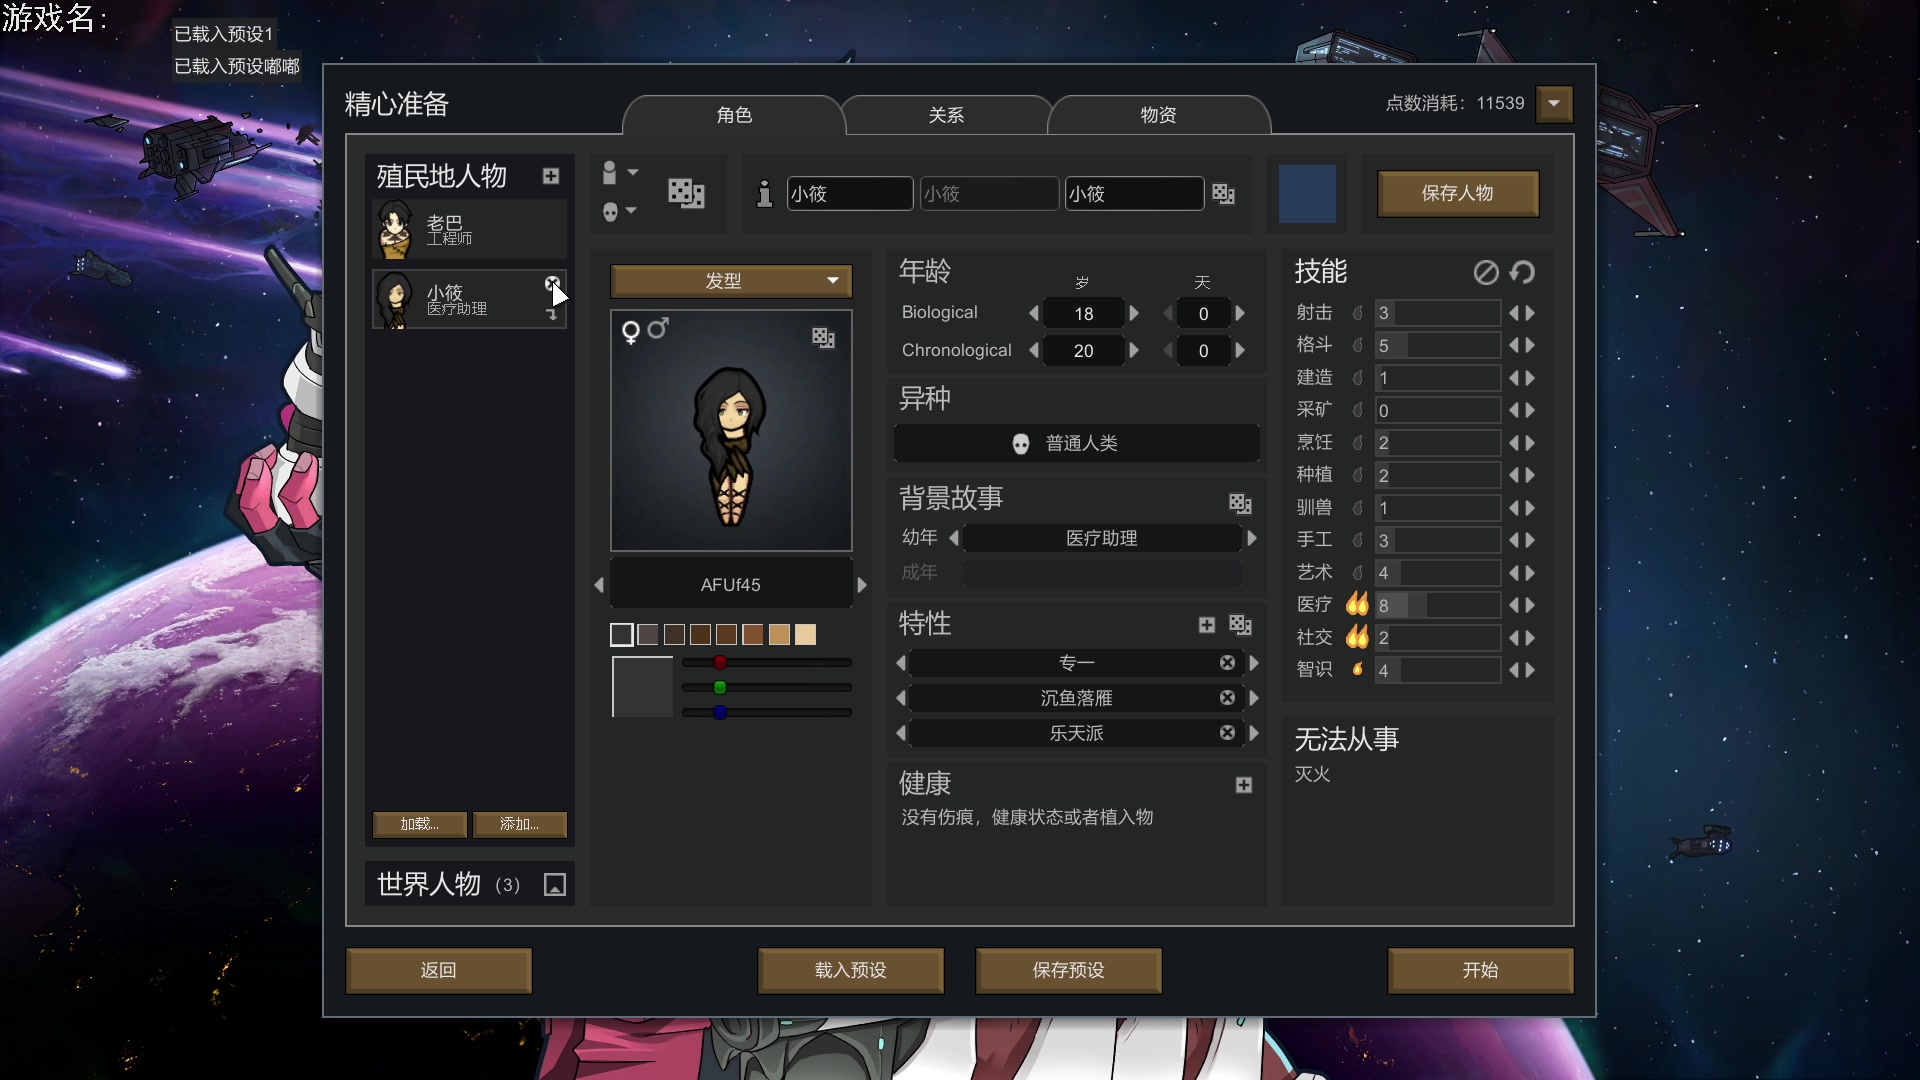Image resolution: width=1920 pixels, height=1080 pixels.
Task: Select the female gender symbol
Action: (631, 332)
